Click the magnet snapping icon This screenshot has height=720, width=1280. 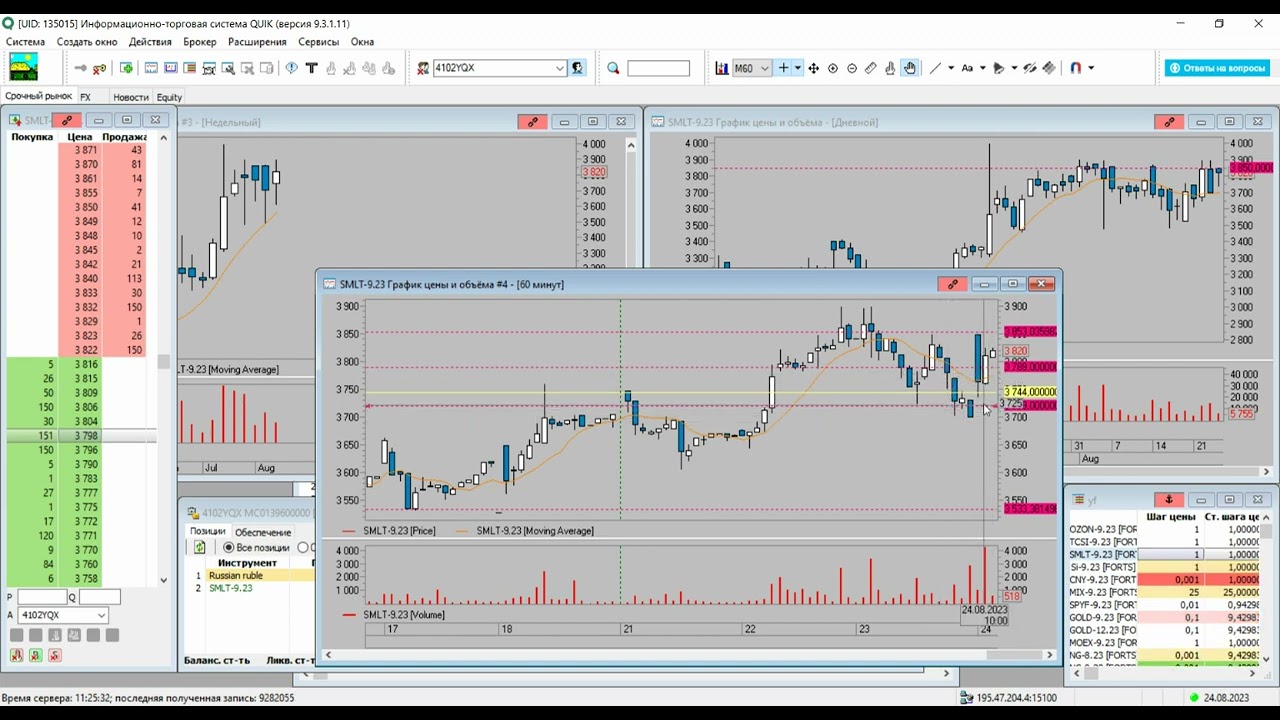click(1076, 68)
